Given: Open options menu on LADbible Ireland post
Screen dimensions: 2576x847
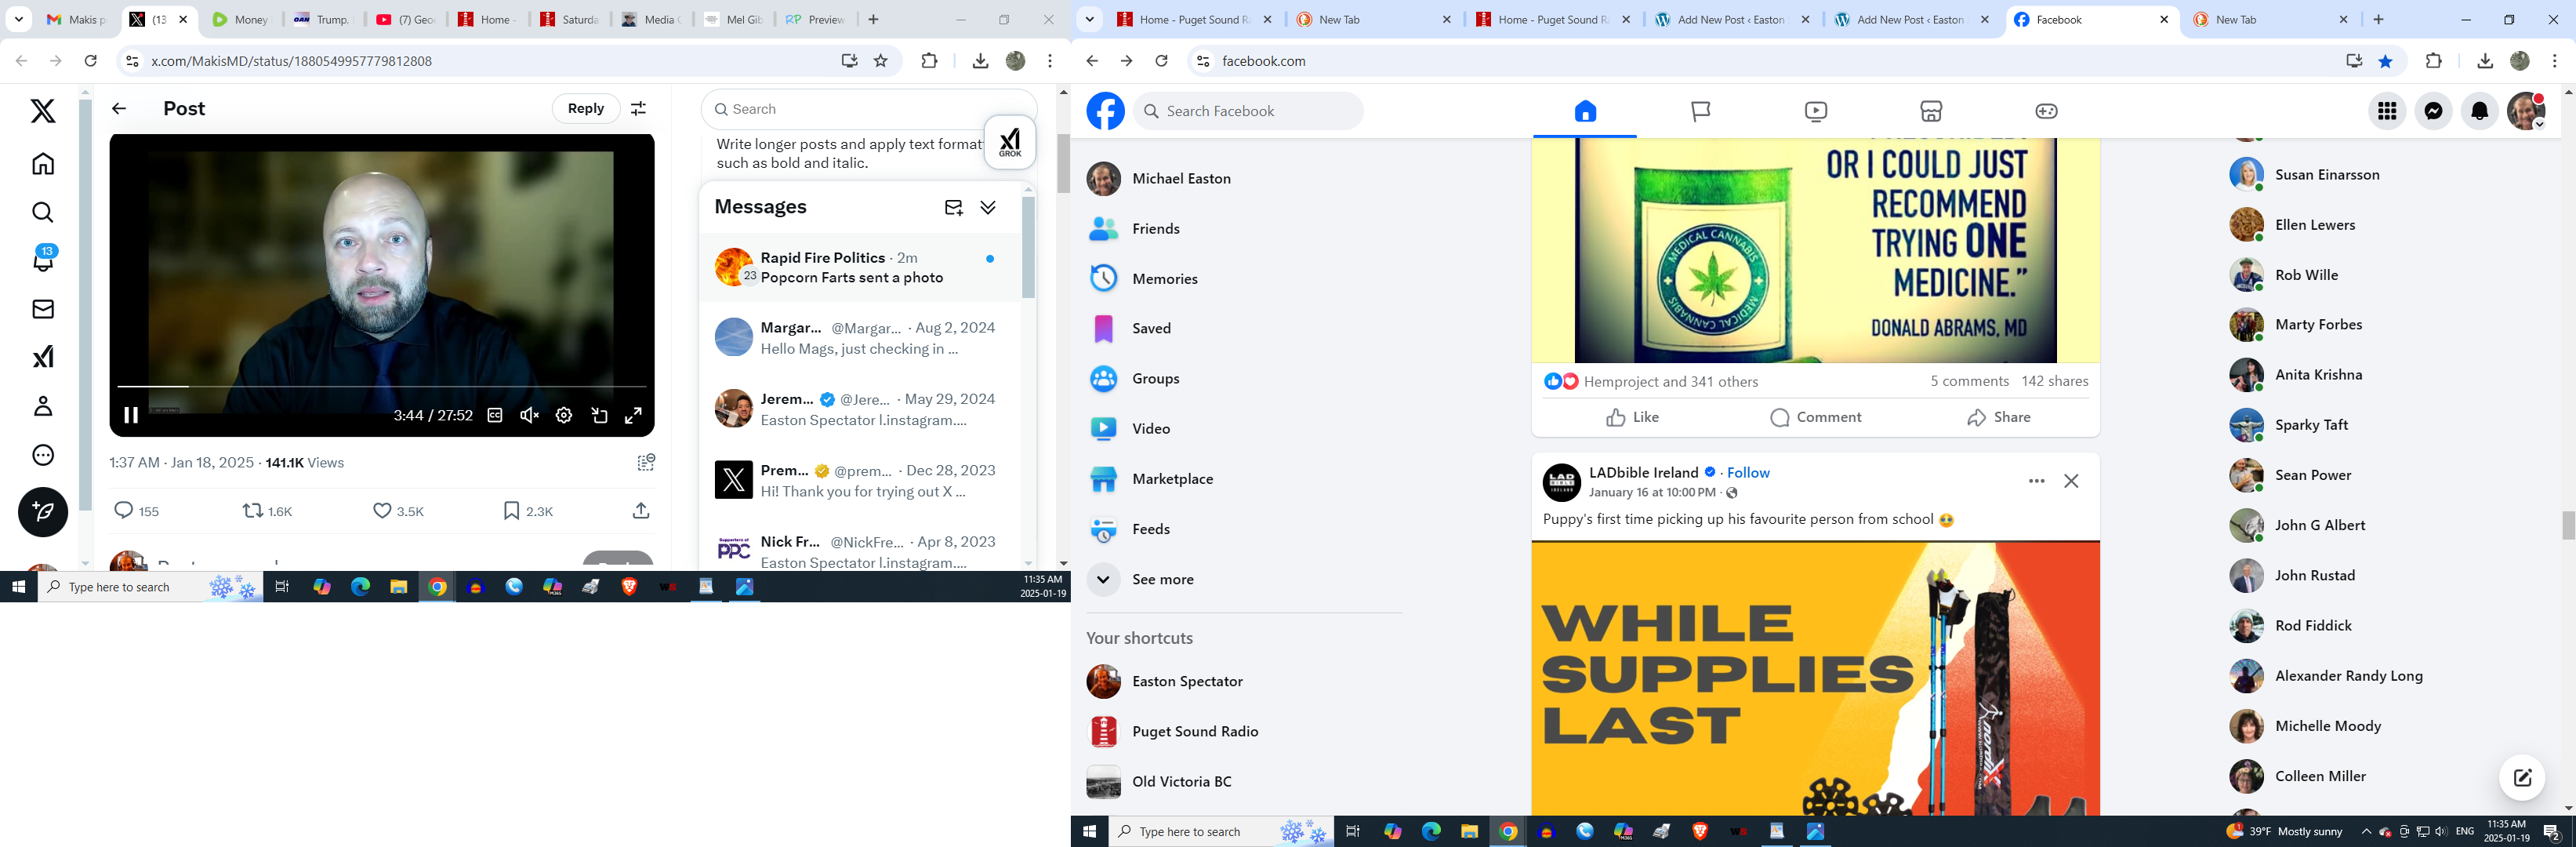Looking at the screenshot, I should 2036,481.
